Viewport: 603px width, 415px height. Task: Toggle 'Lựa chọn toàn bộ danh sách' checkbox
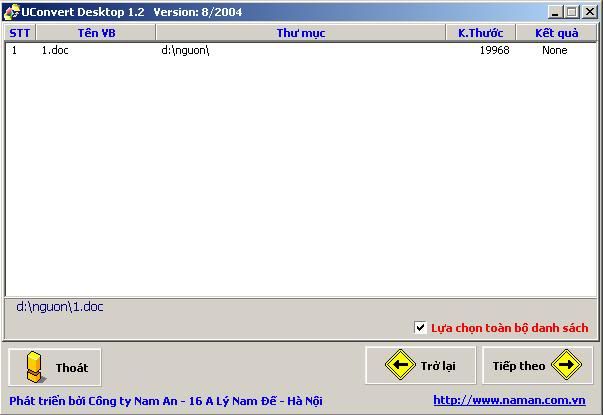(420, 328)
